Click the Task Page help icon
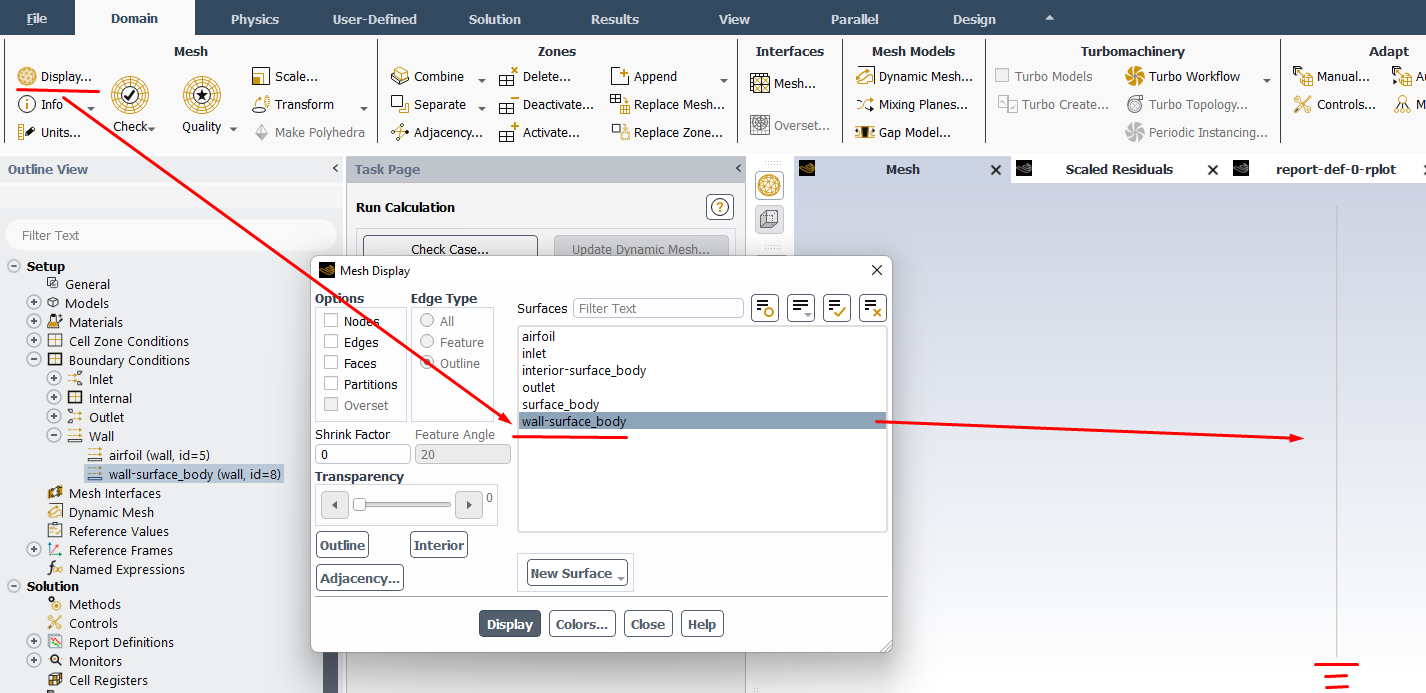This screenshot has width=1426, height=693. pos(719,207)
